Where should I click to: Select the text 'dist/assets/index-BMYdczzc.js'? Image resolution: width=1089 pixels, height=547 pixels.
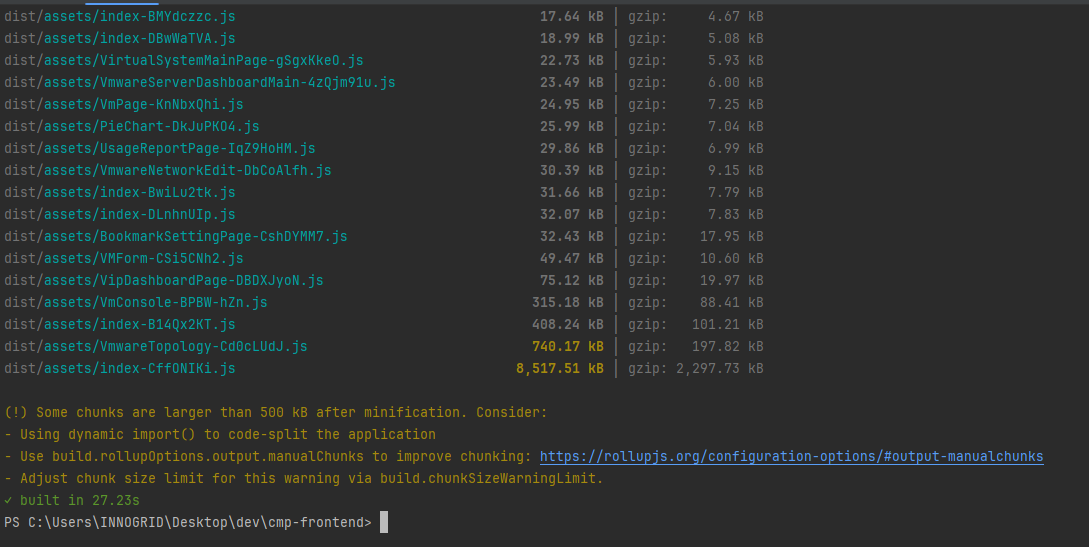[x=119, y=16]
